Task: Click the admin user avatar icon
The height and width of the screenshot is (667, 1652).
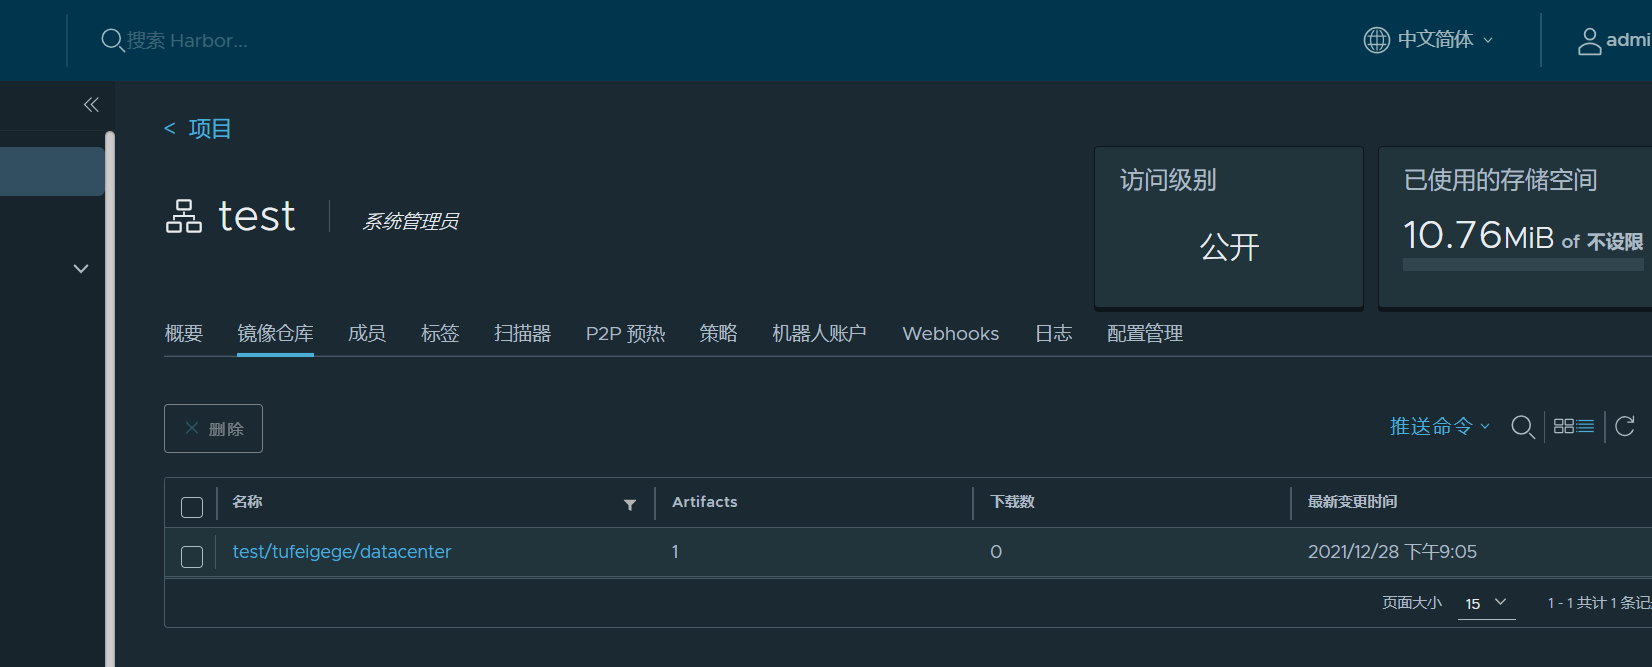Action: click(x=1589, y=41)
